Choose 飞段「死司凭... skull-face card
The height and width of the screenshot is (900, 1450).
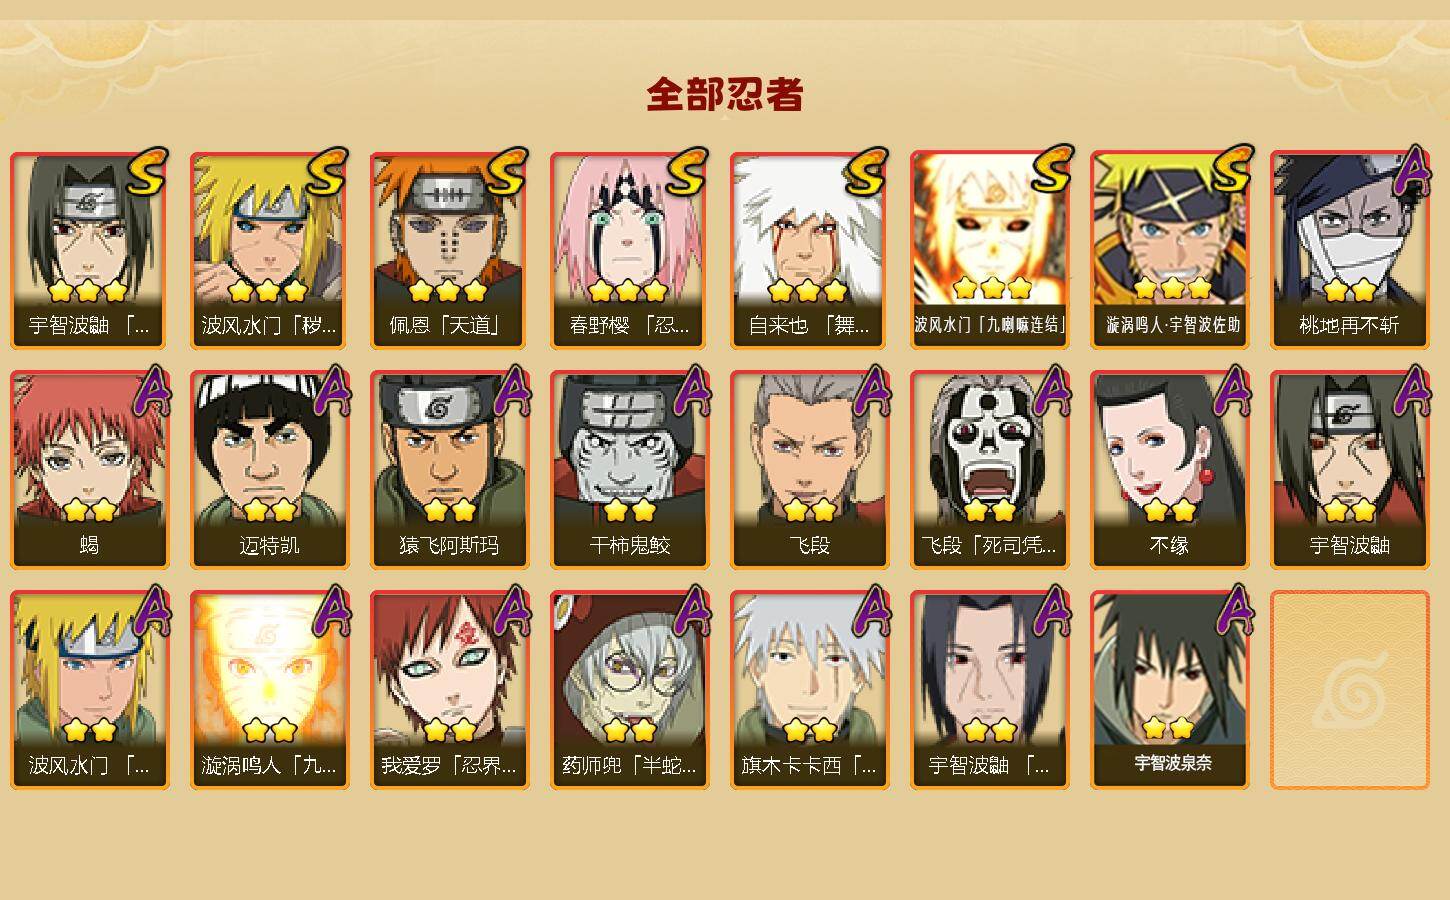click(x=989, y=470)
